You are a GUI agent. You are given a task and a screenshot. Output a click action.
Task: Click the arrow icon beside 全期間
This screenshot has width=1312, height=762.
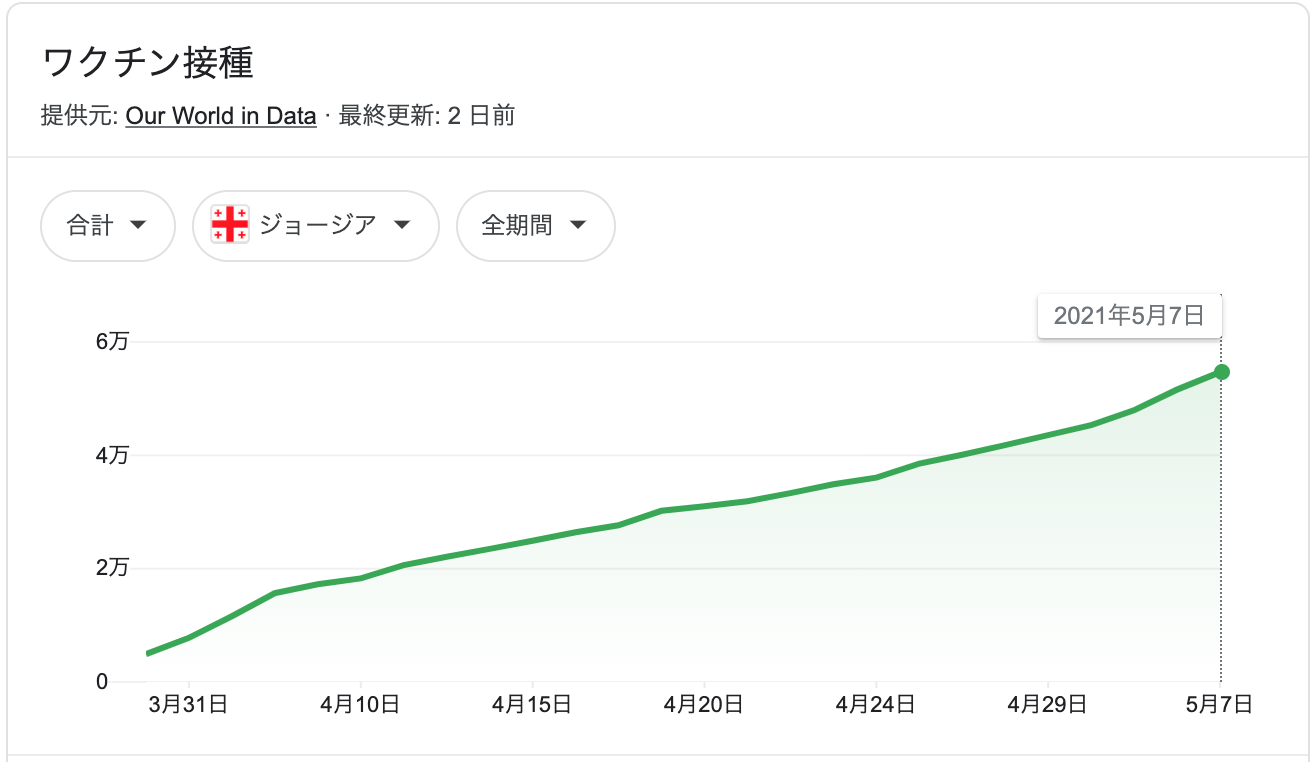pyautogui.click(x=578, y=226)
